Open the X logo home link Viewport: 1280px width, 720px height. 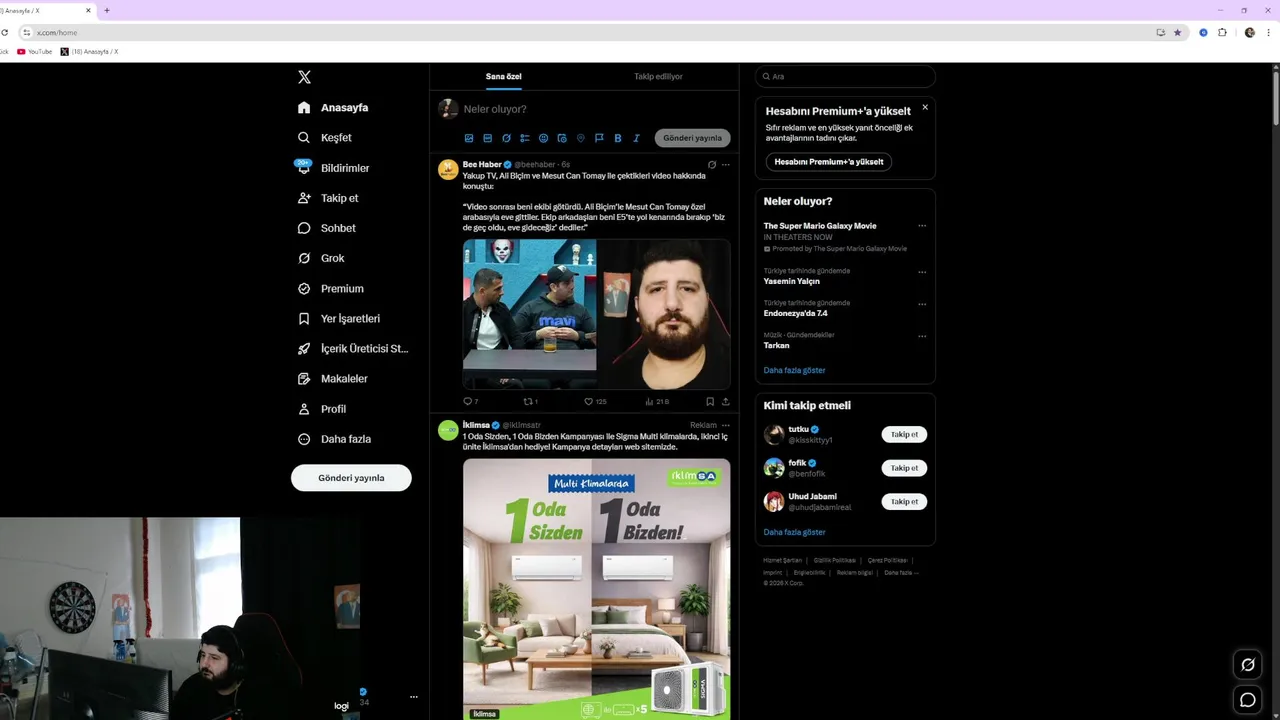304,77
